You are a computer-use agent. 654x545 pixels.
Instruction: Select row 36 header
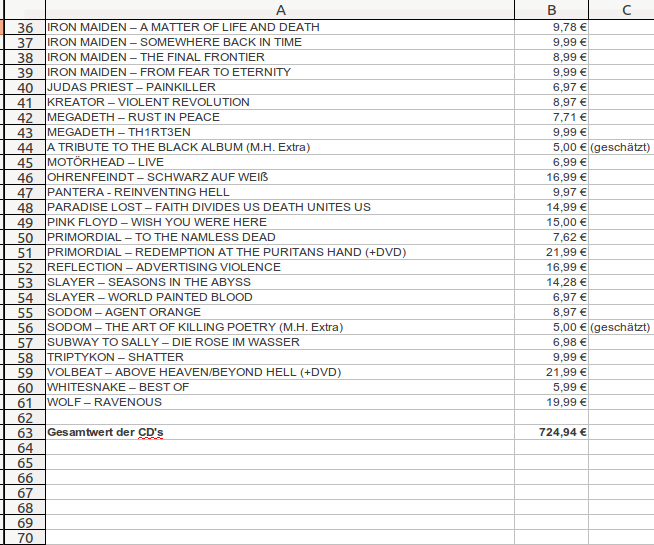click(25, 28)
